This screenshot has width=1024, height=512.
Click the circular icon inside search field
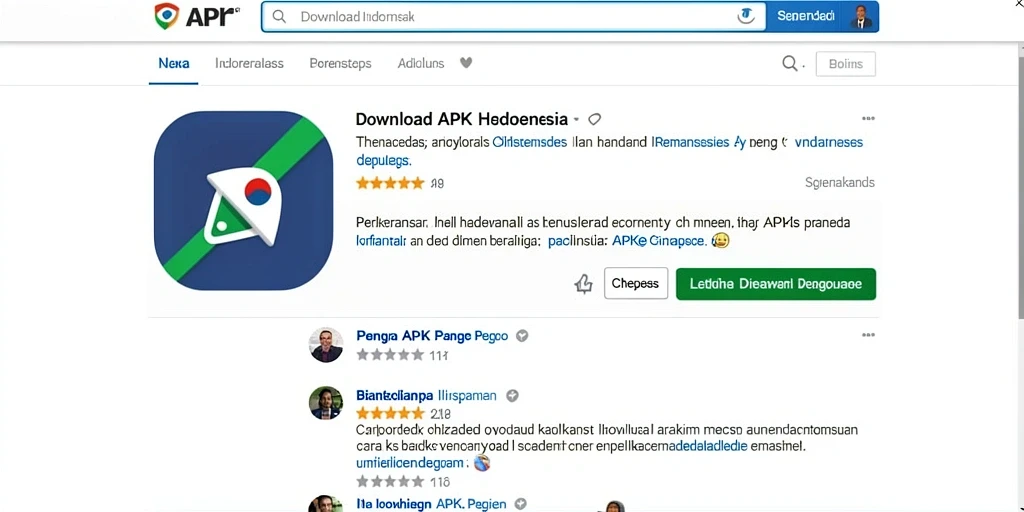(746, 16)
